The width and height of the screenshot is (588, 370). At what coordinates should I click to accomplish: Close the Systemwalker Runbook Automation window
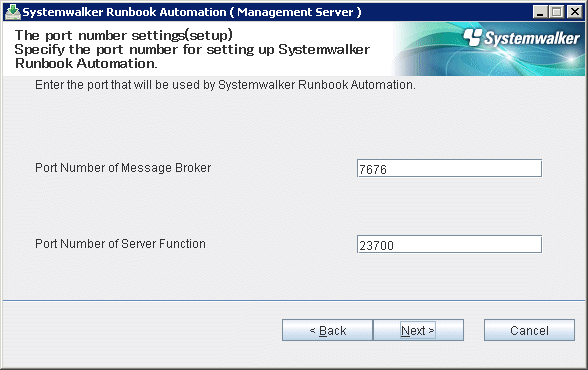tap(574, 12)
